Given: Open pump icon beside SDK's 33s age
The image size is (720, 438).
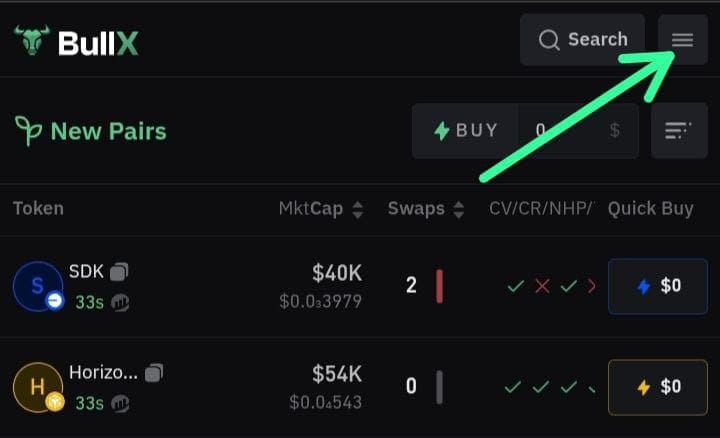Looking at the screenshot, I should coord(120,302).
